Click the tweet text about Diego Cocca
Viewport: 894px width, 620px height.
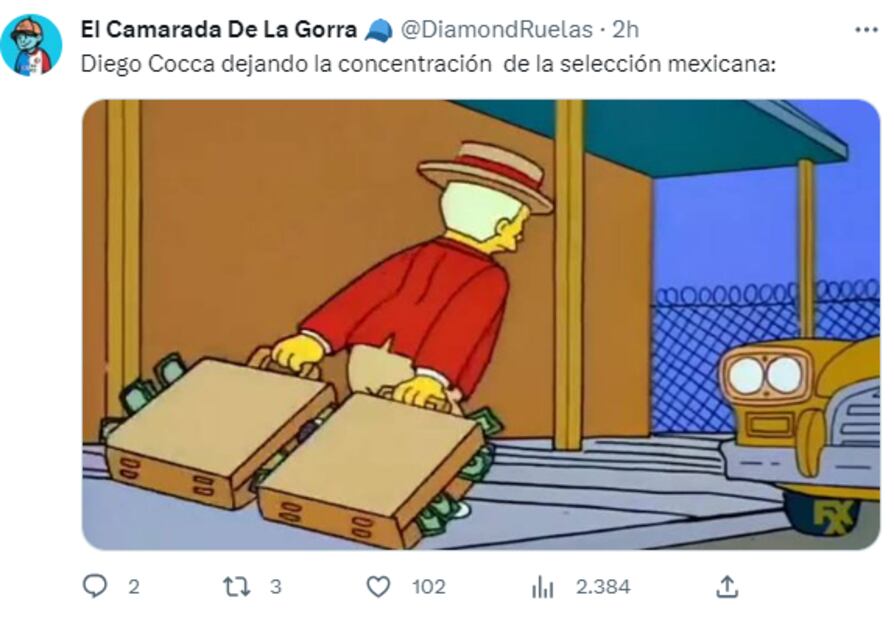[428, 64]
